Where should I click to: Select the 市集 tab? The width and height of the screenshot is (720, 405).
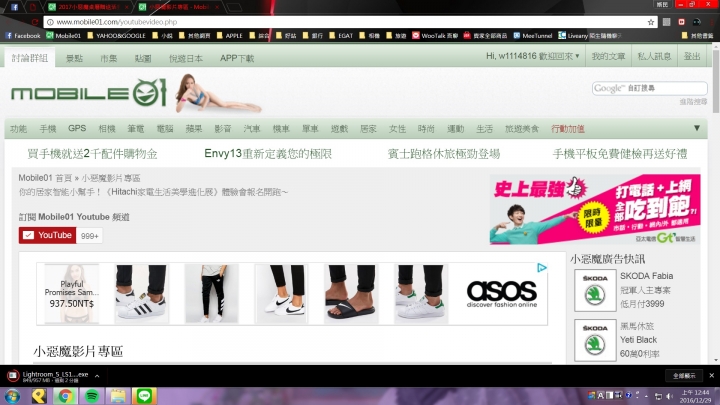click(109, 58)
